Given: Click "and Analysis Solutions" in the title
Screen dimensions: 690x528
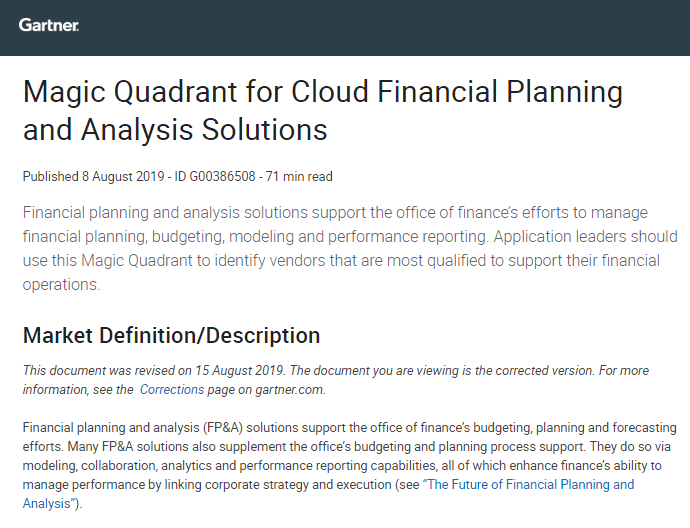Looking at the screenshot, I should pos(175,129).
